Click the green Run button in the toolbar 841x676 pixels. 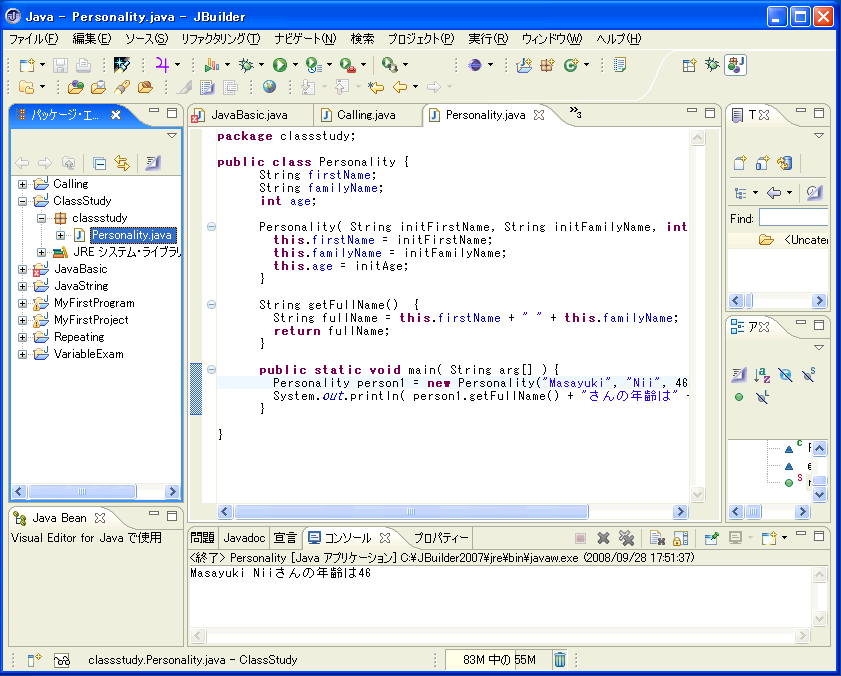click(x=280, y=65)
